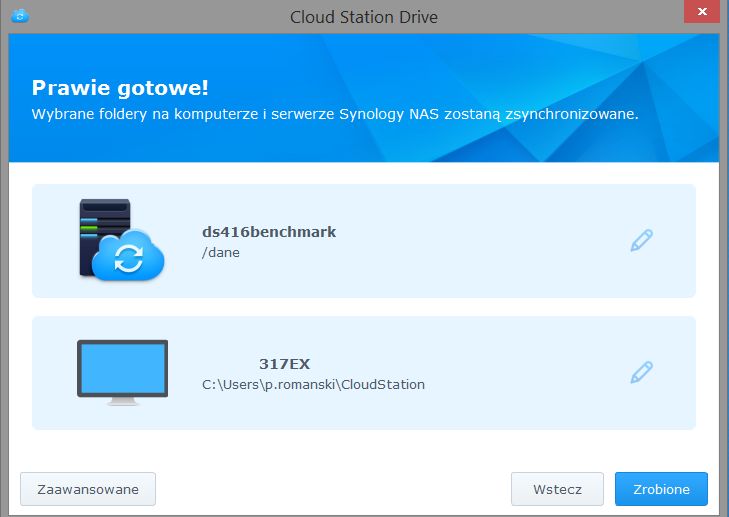Click the Prawie gotowe! heading
729x517 pixels.
[x=120, y=88]
